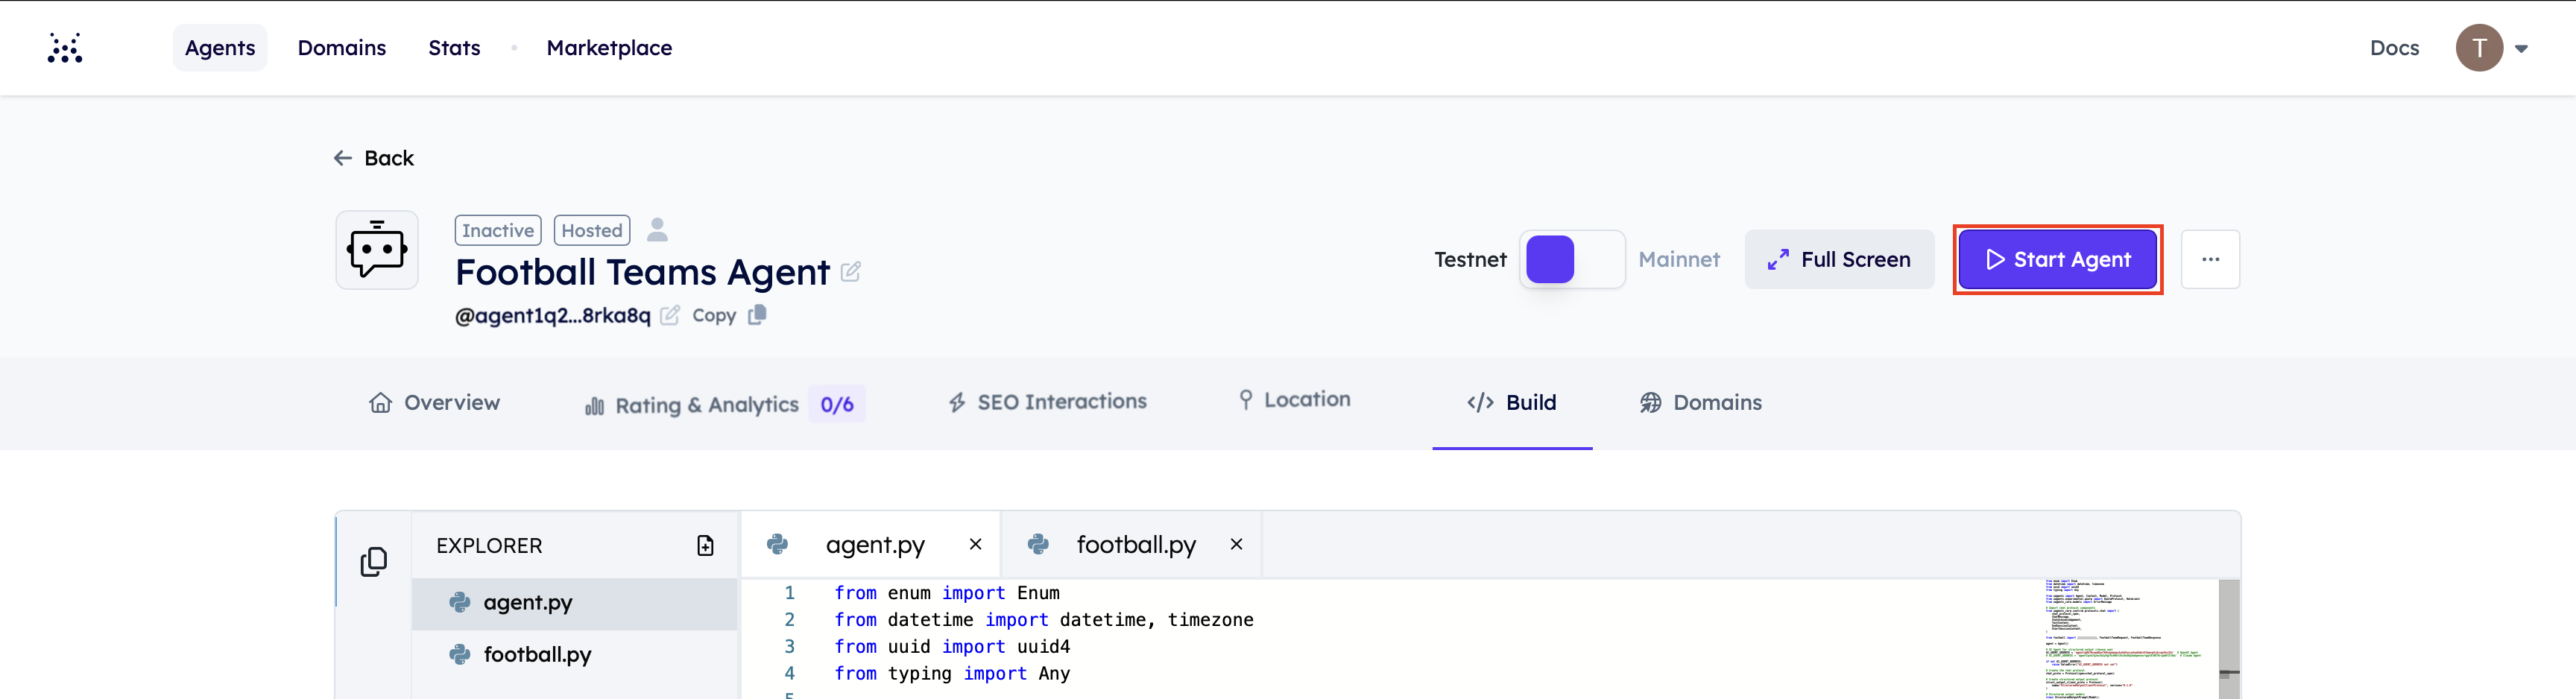This screenshot has height=699, width=2576.
Task: Open the Marketplace page
Action: [x=609, y=48]
